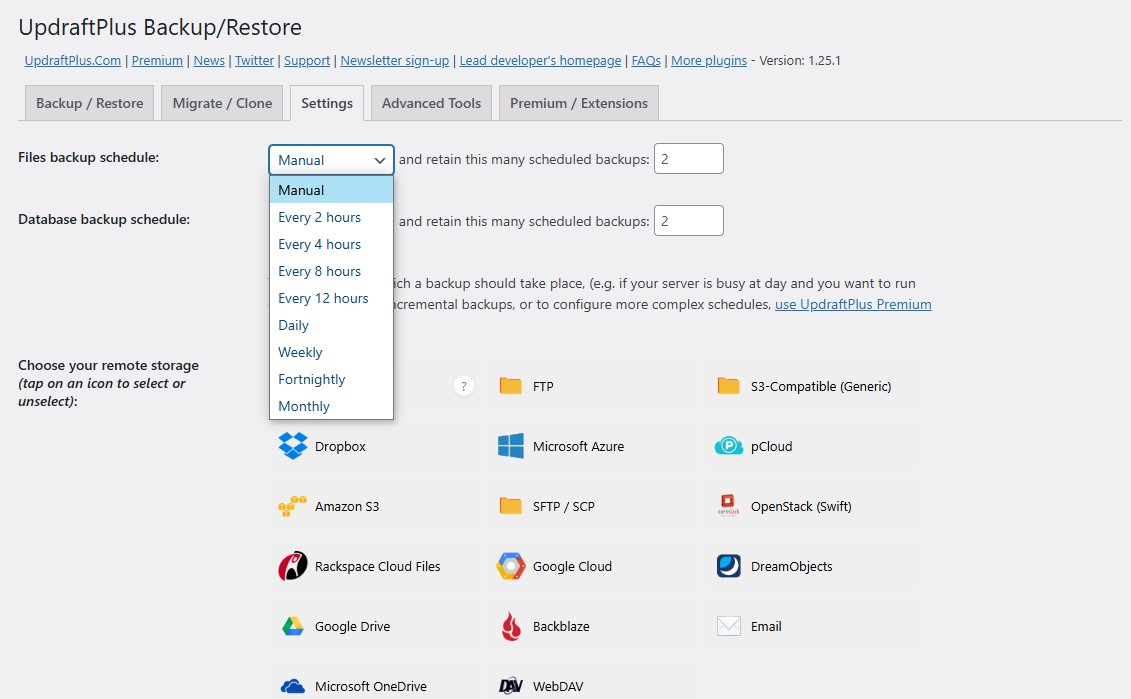
Task: Select the SFTP / SCP folder icon
Action: (511, 506)
